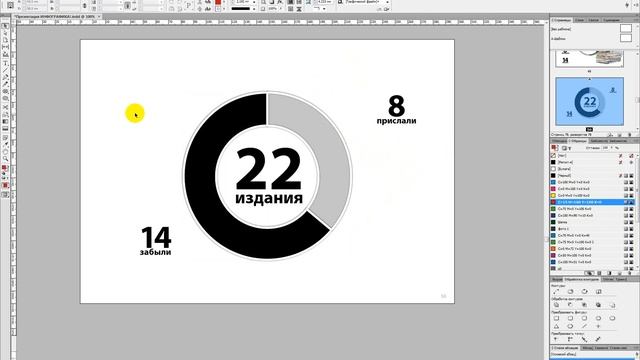Click Close Path icon in Pathfinder panel
The width and height of the screenshot is (640, 360).
[x=584, y=291]
